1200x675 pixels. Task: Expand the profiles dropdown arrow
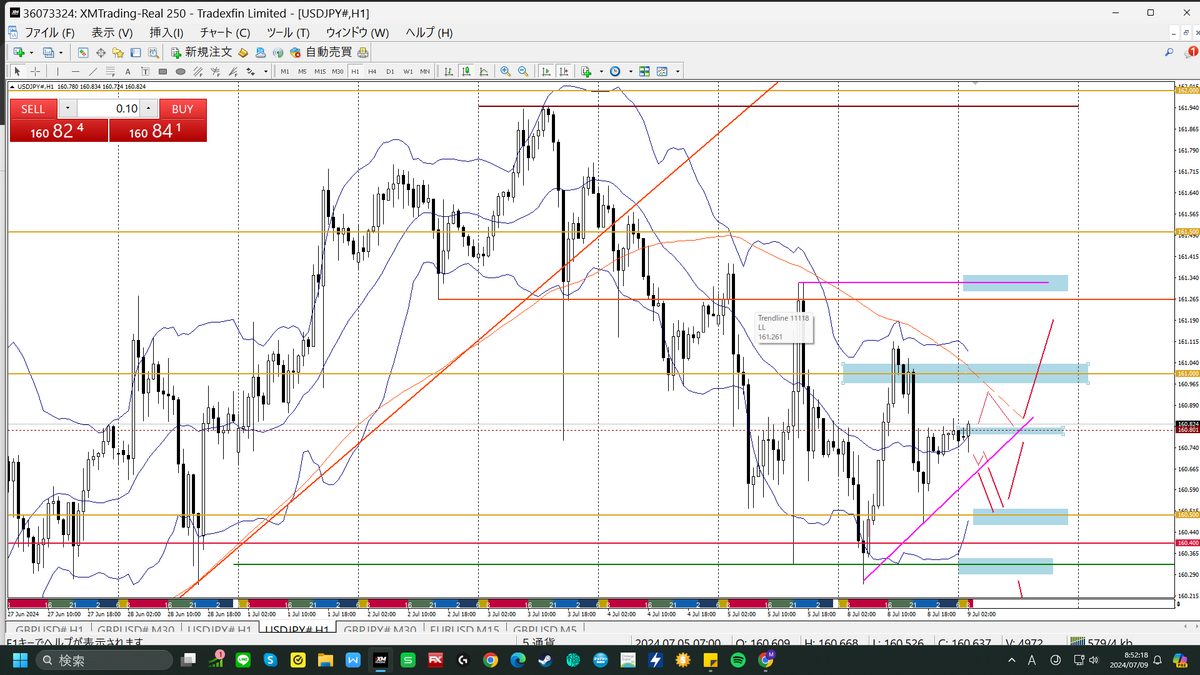tap(61, 52)
